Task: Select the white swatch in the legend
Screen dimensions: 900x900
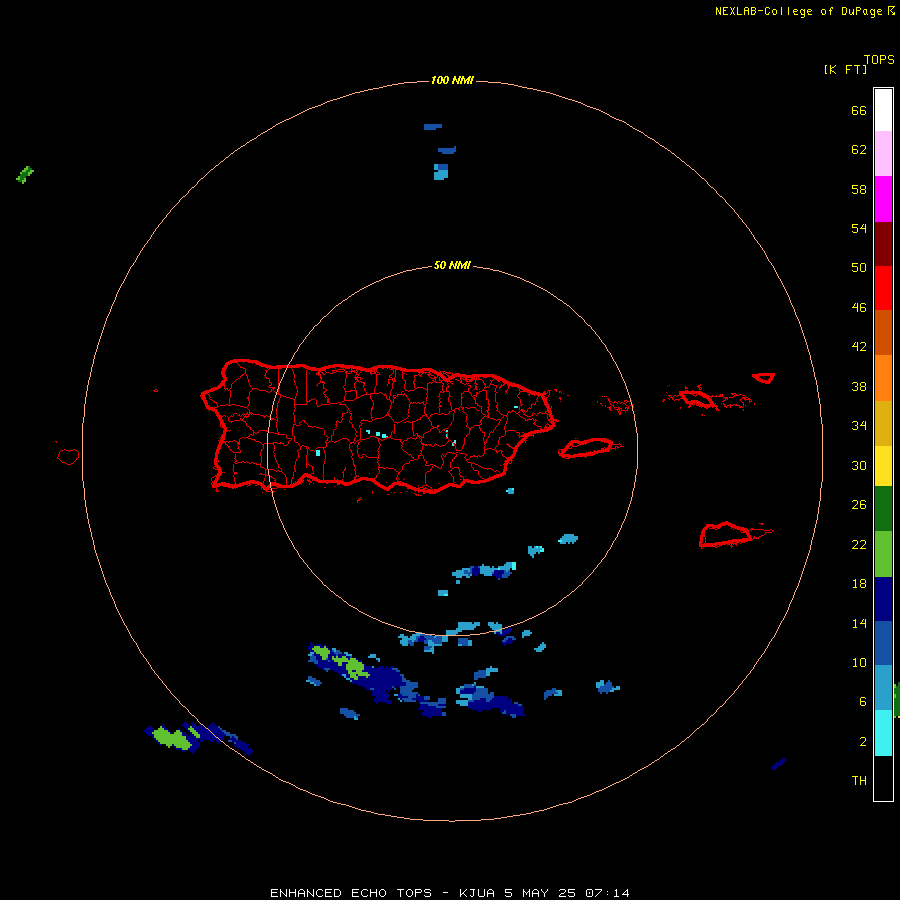Action: tap(883, 110)
